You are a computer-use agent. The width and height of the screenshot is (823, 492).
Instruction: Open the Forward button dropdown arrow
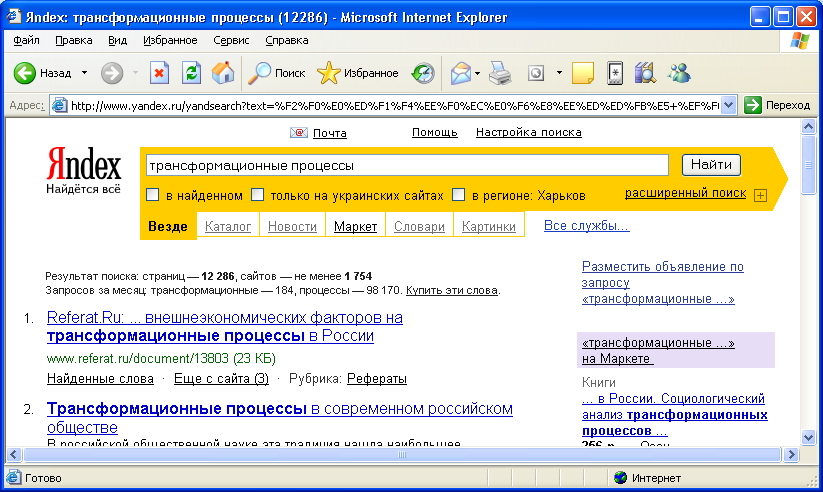coord(135,73)
